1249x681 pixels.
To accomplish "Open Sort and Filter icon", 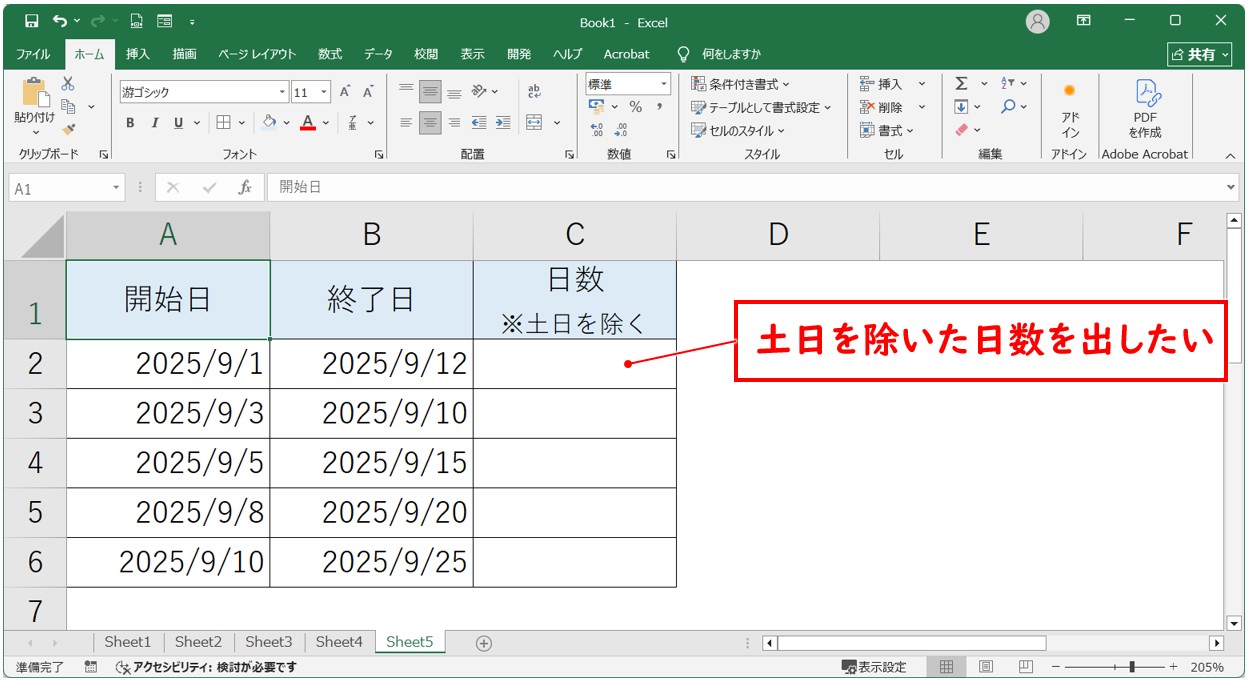I will [1008, 84].
